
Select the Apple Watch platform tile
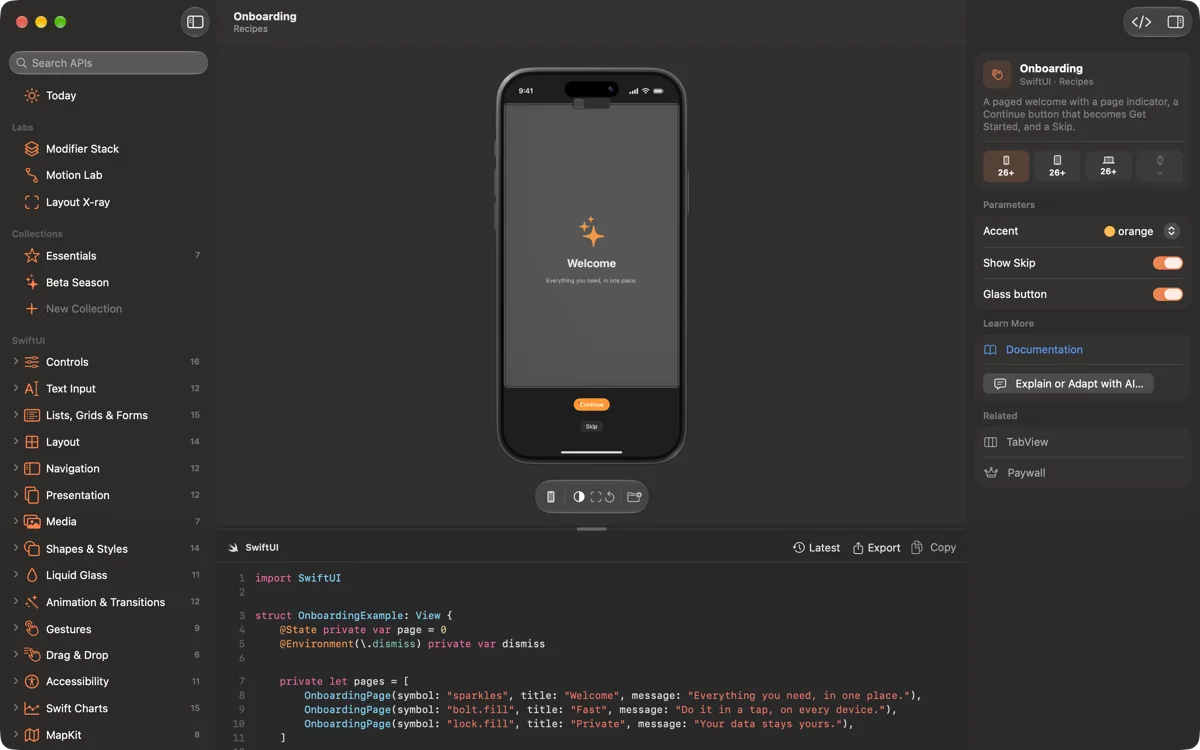(x=1159, y=166)
